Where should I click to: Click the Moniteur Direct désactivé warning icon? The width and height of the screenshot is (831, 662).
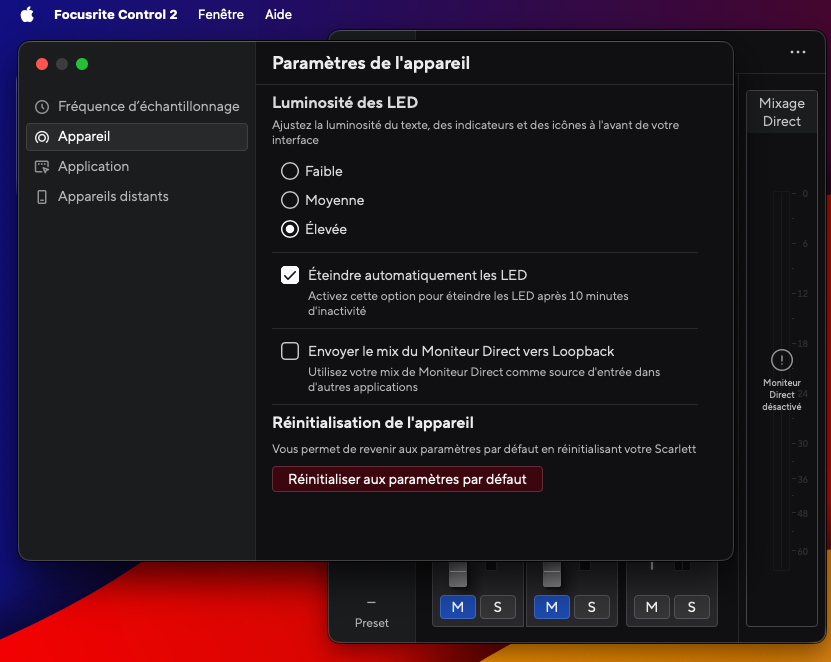[782, 360]
